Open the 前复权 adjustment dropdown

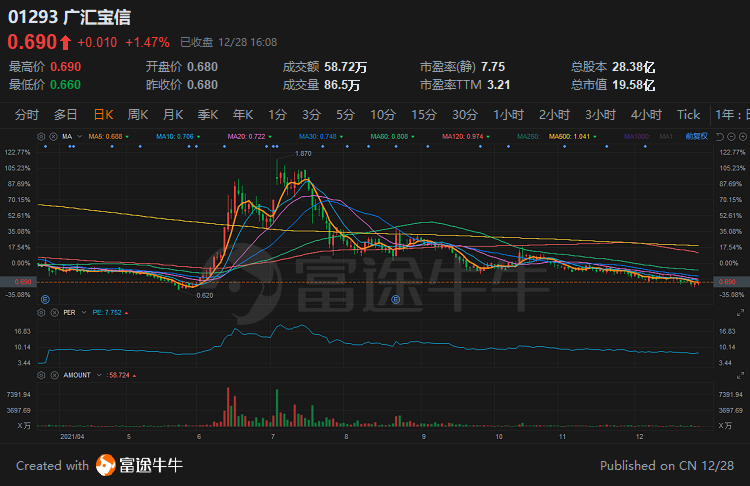tap(696, 137)
